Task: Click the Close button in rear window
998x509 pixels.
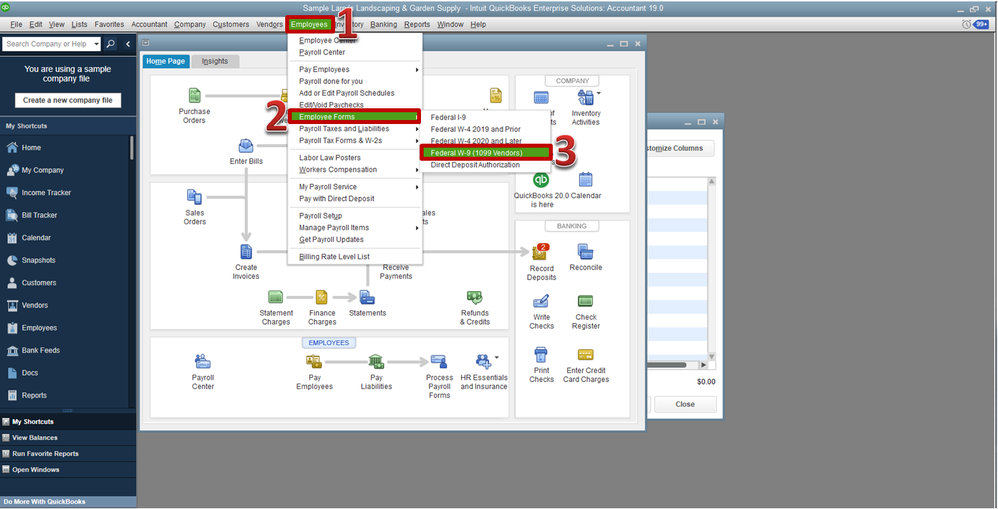Action: click(685, 404)
